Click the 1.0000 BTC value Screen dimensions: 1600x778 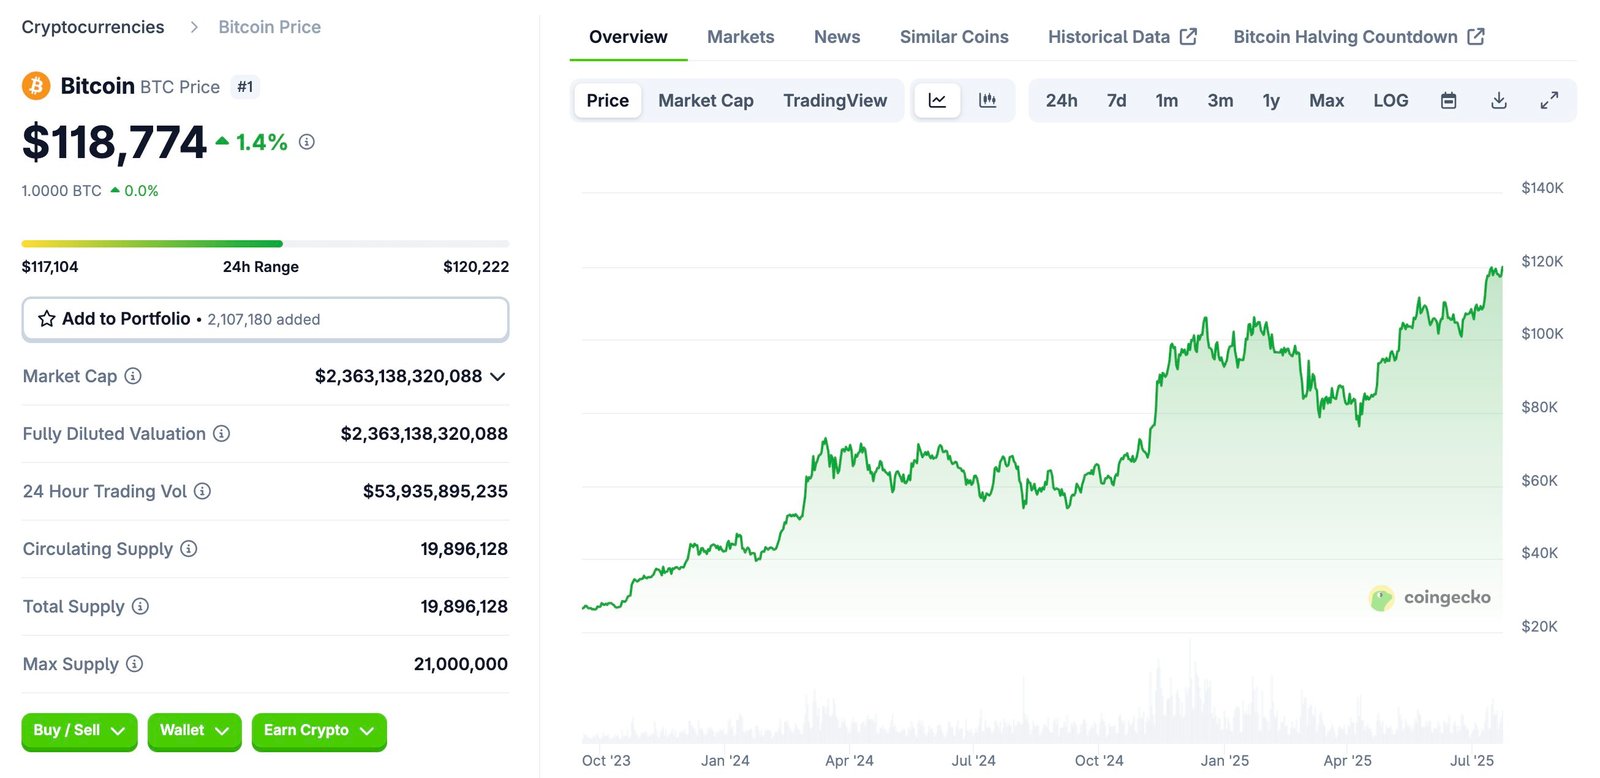tap(62, 191)
